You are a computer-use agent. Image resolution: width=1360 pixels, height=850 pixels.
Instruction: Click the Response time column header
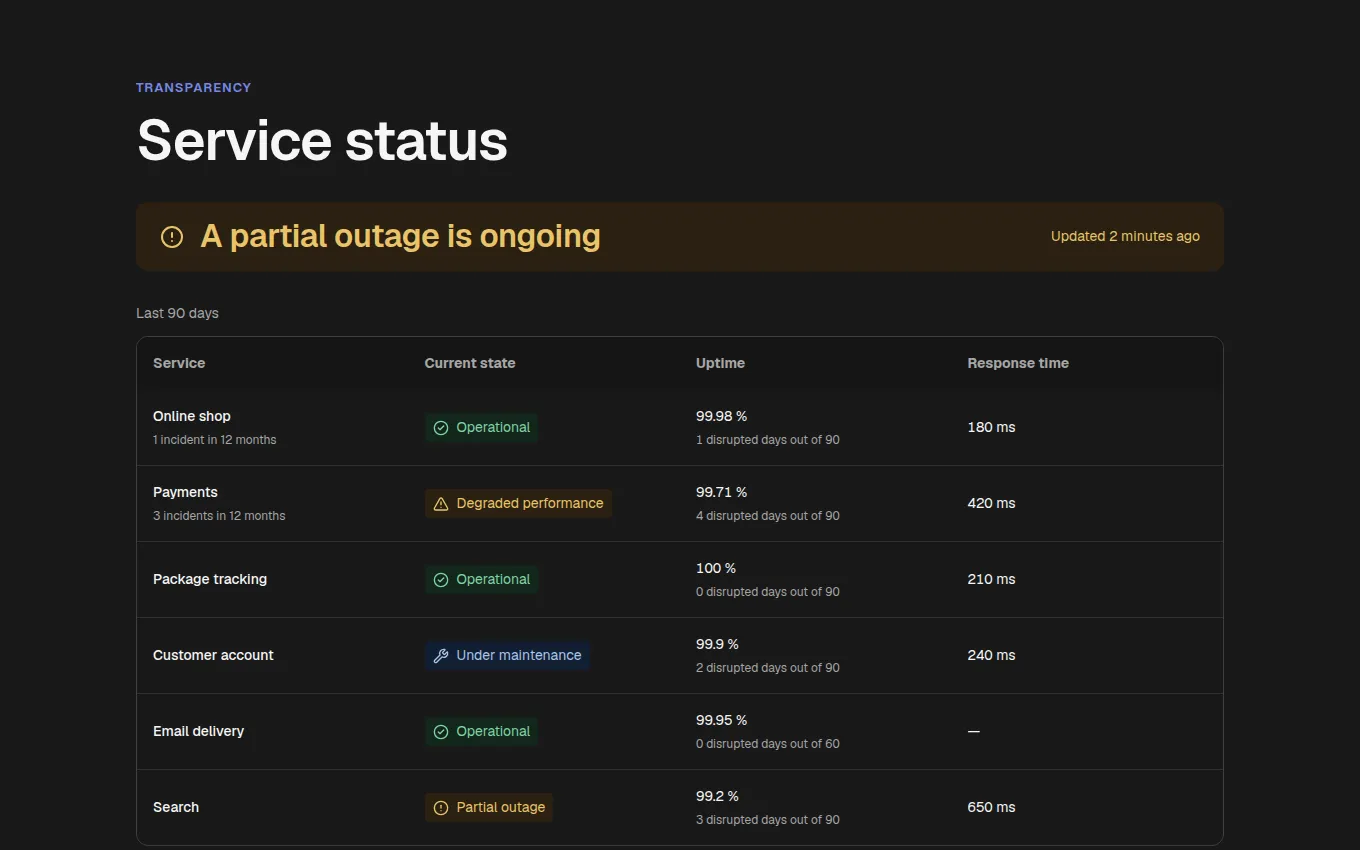coord(1018,363)
